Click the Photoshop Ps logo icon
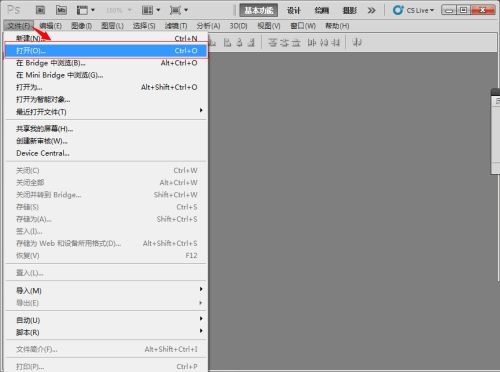The width and height of the screenshot is (500, 372). click(14, 9)
